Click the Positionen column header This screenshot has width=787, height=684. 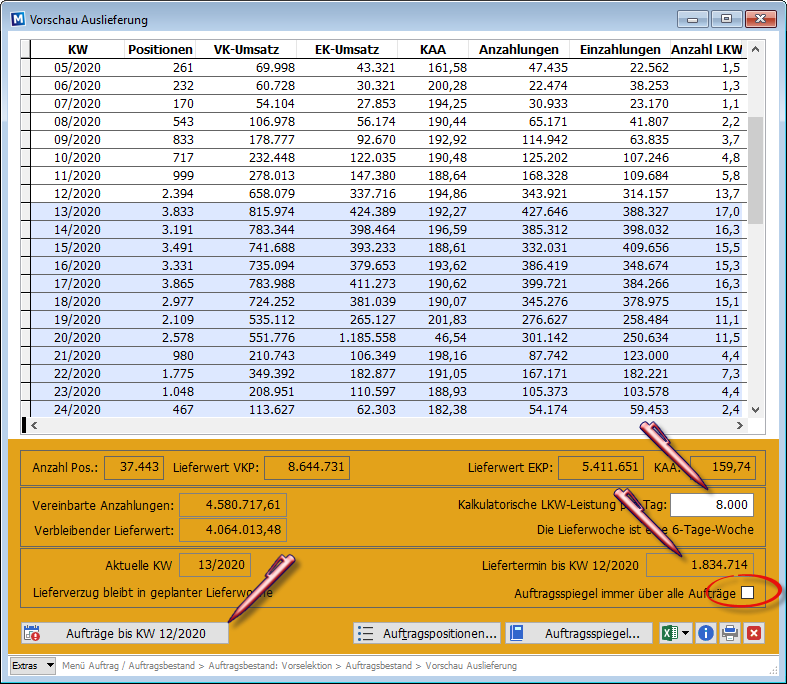pos(160,50)
